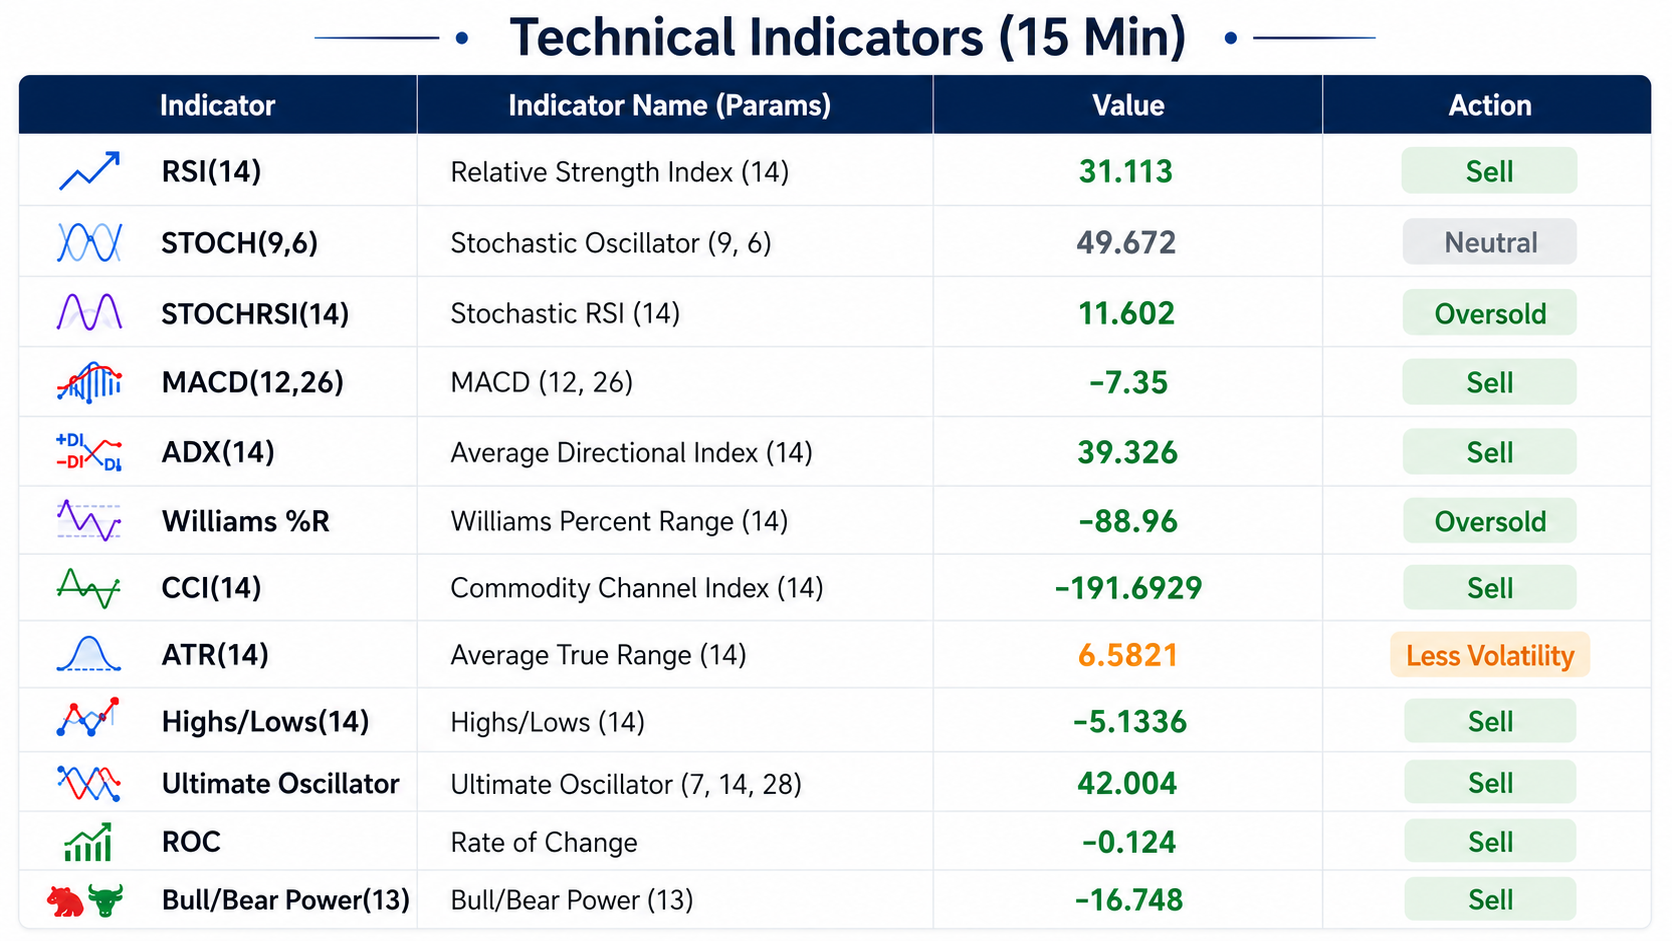Click the Less Volatility badge for ATR
The image size is (1672, 941).
click(1489, 655)
